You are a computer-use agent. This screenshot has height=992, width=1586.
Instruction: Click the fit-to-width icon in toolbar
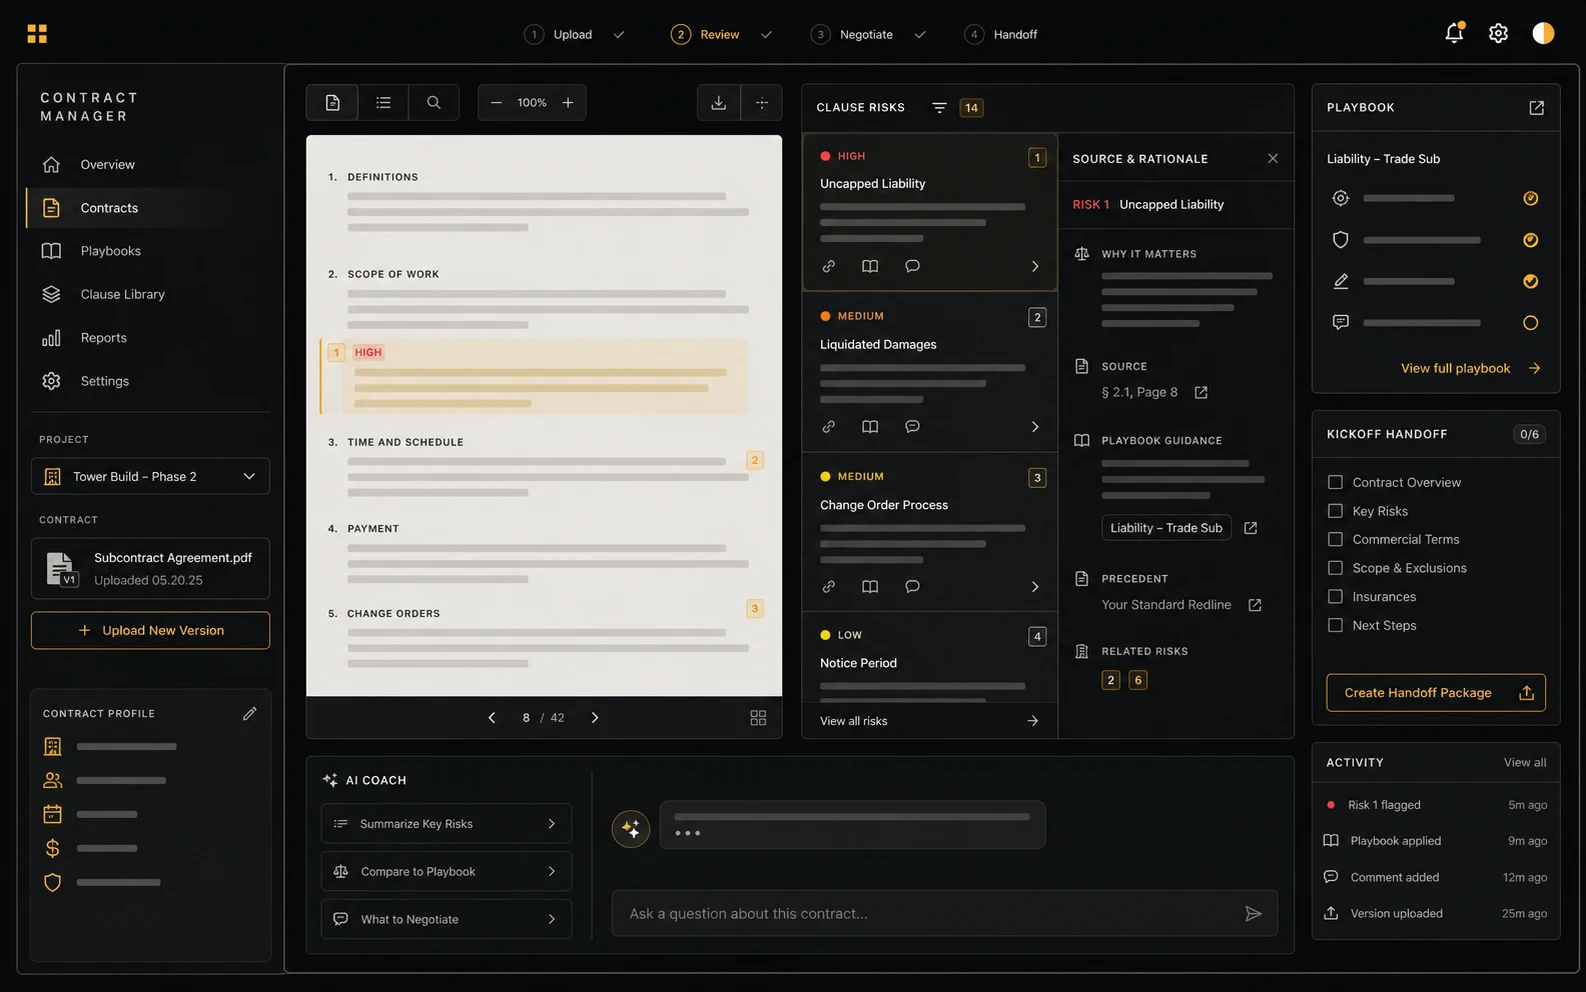point(762,102)
